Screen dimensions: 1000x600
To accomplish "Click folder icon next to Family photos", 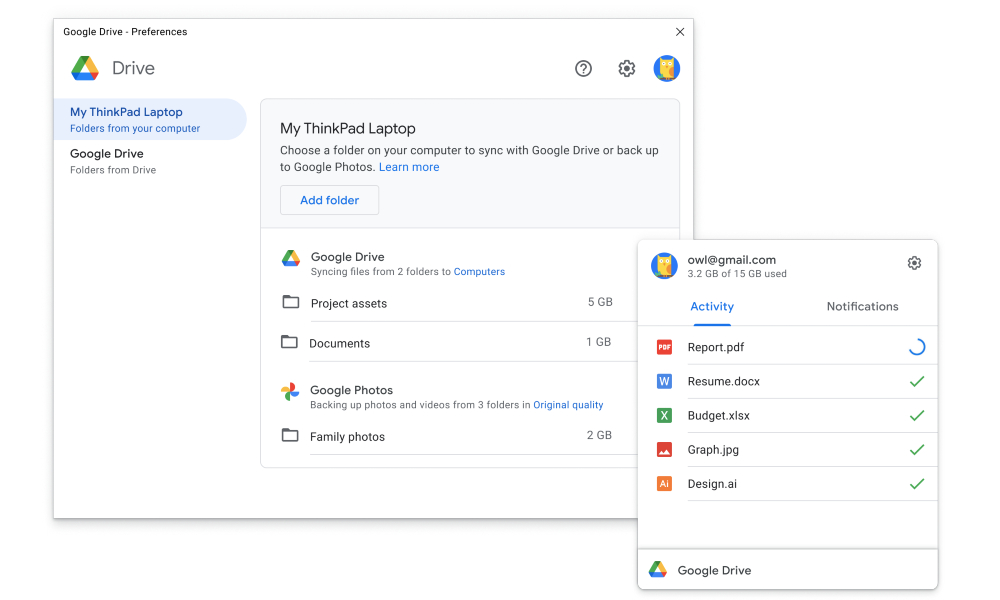I will coord(290,435).
